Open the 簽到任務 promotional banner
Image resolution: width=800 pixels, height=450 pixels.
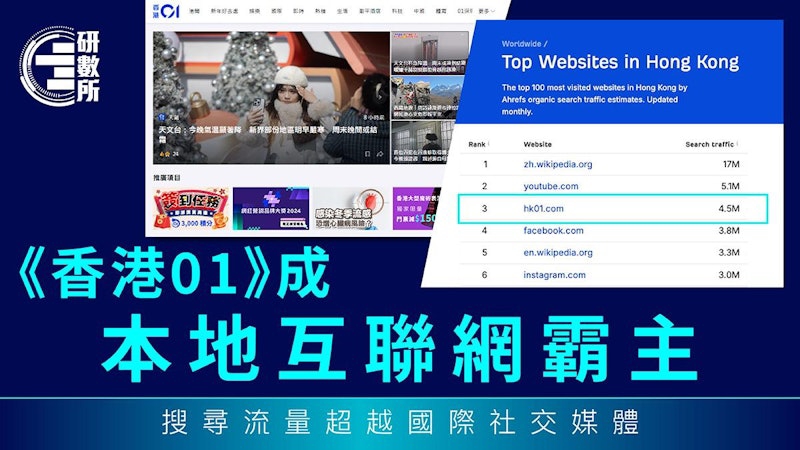(x=191, y=209)
